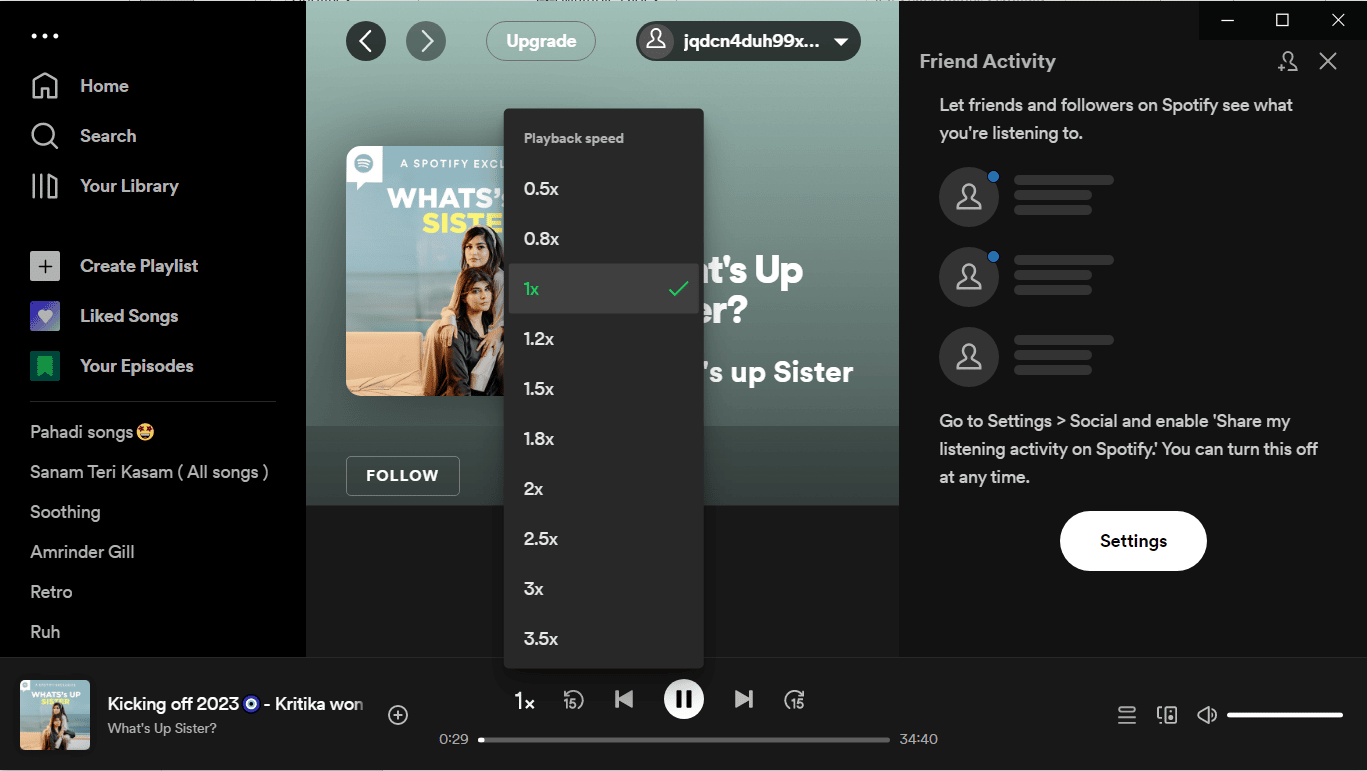Select 2x playback speed
This screenshot has width=1367, height=771.
tap(604, 489)
